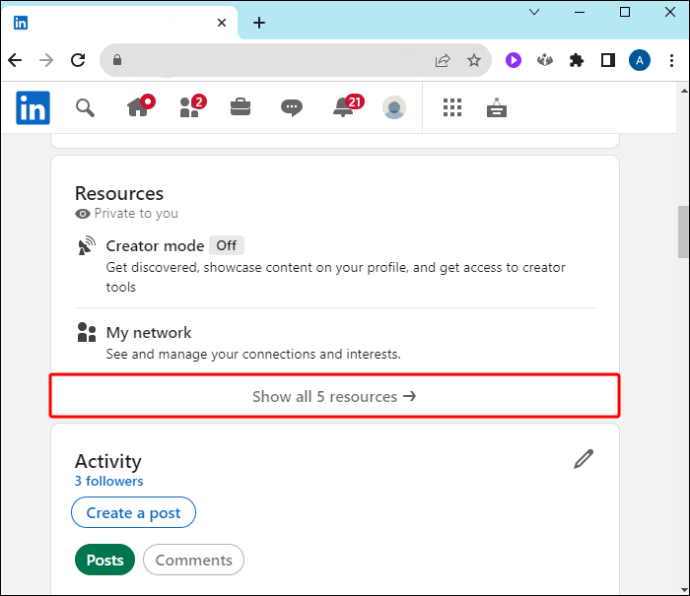Click the My network people icon
690x596 pixels.
pyautogui.click(x=86, y=332)
